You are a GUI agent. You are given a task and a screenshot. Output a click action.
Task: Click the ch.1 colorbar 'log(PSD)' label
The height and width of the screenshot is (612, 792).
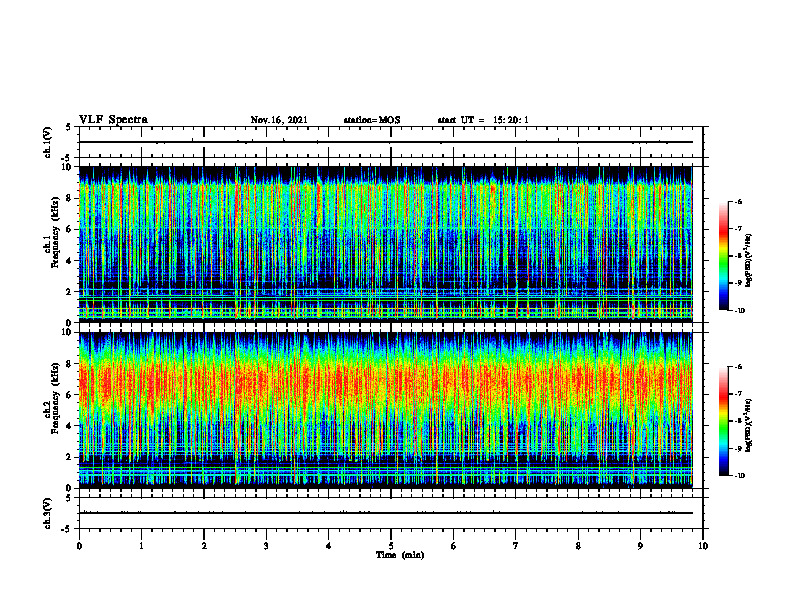tap(749, 261)
